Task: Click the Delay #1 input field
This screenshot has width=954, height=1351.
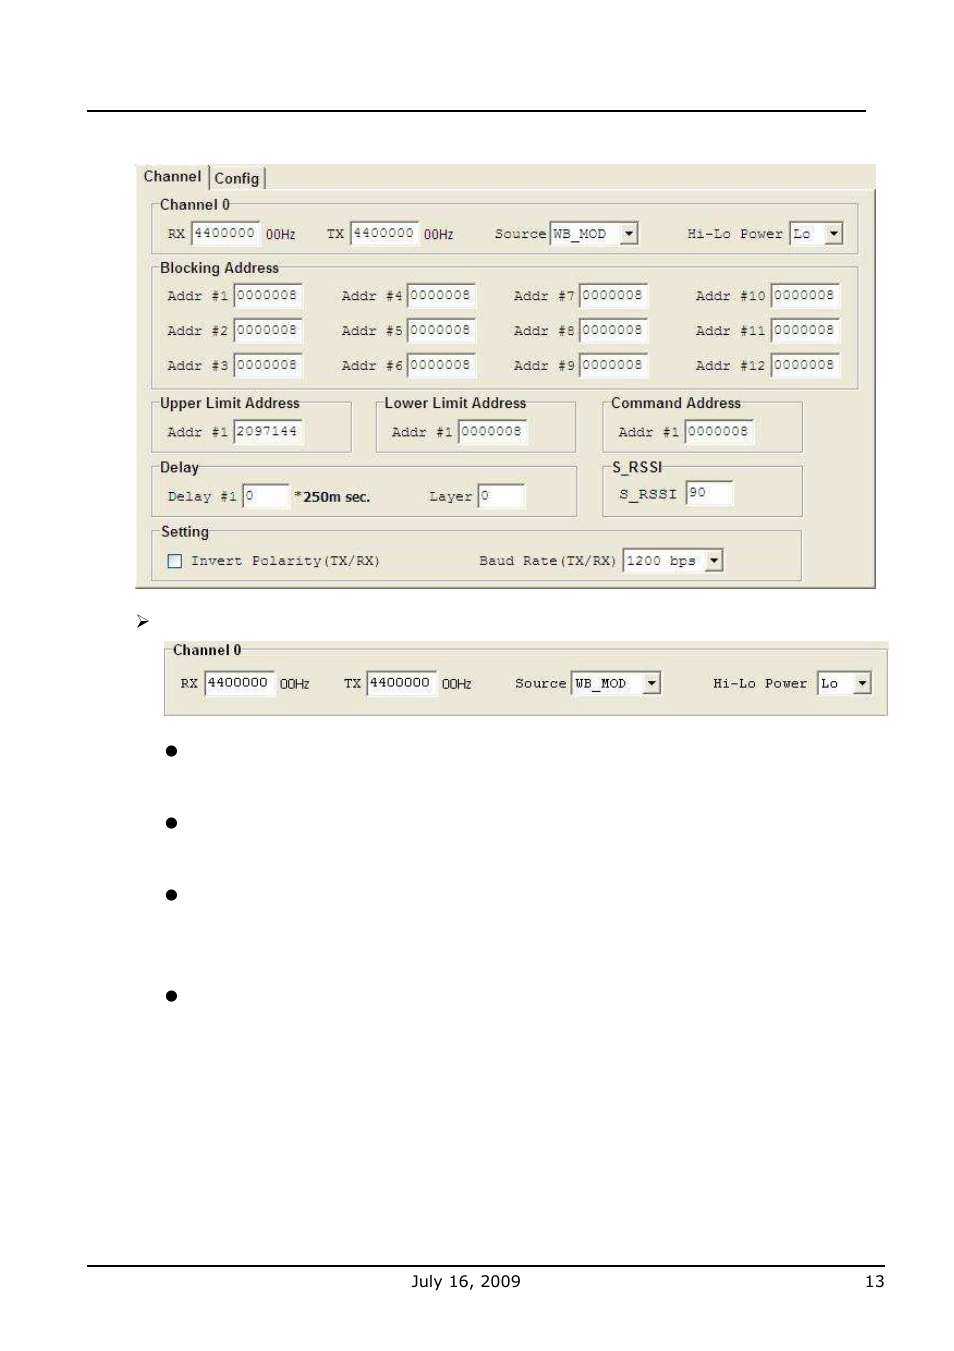Action: pos(266,496)
